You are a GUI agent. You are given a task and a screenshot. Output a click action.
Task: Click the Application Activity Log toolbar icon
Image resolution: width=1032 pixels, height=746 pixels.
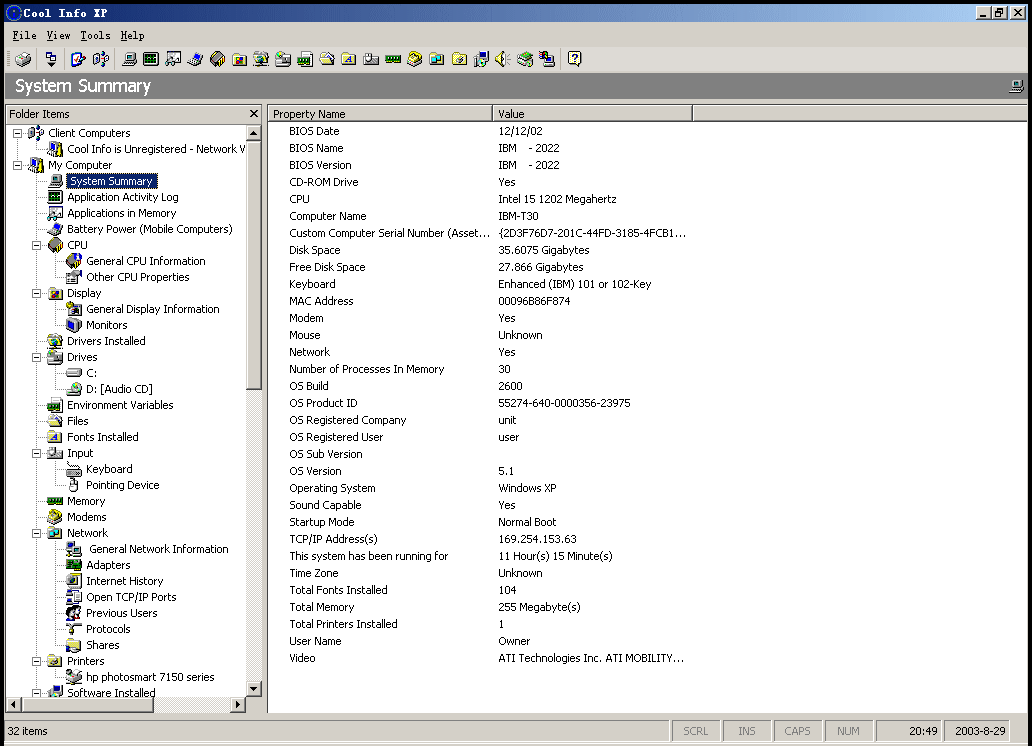point(151,59)
